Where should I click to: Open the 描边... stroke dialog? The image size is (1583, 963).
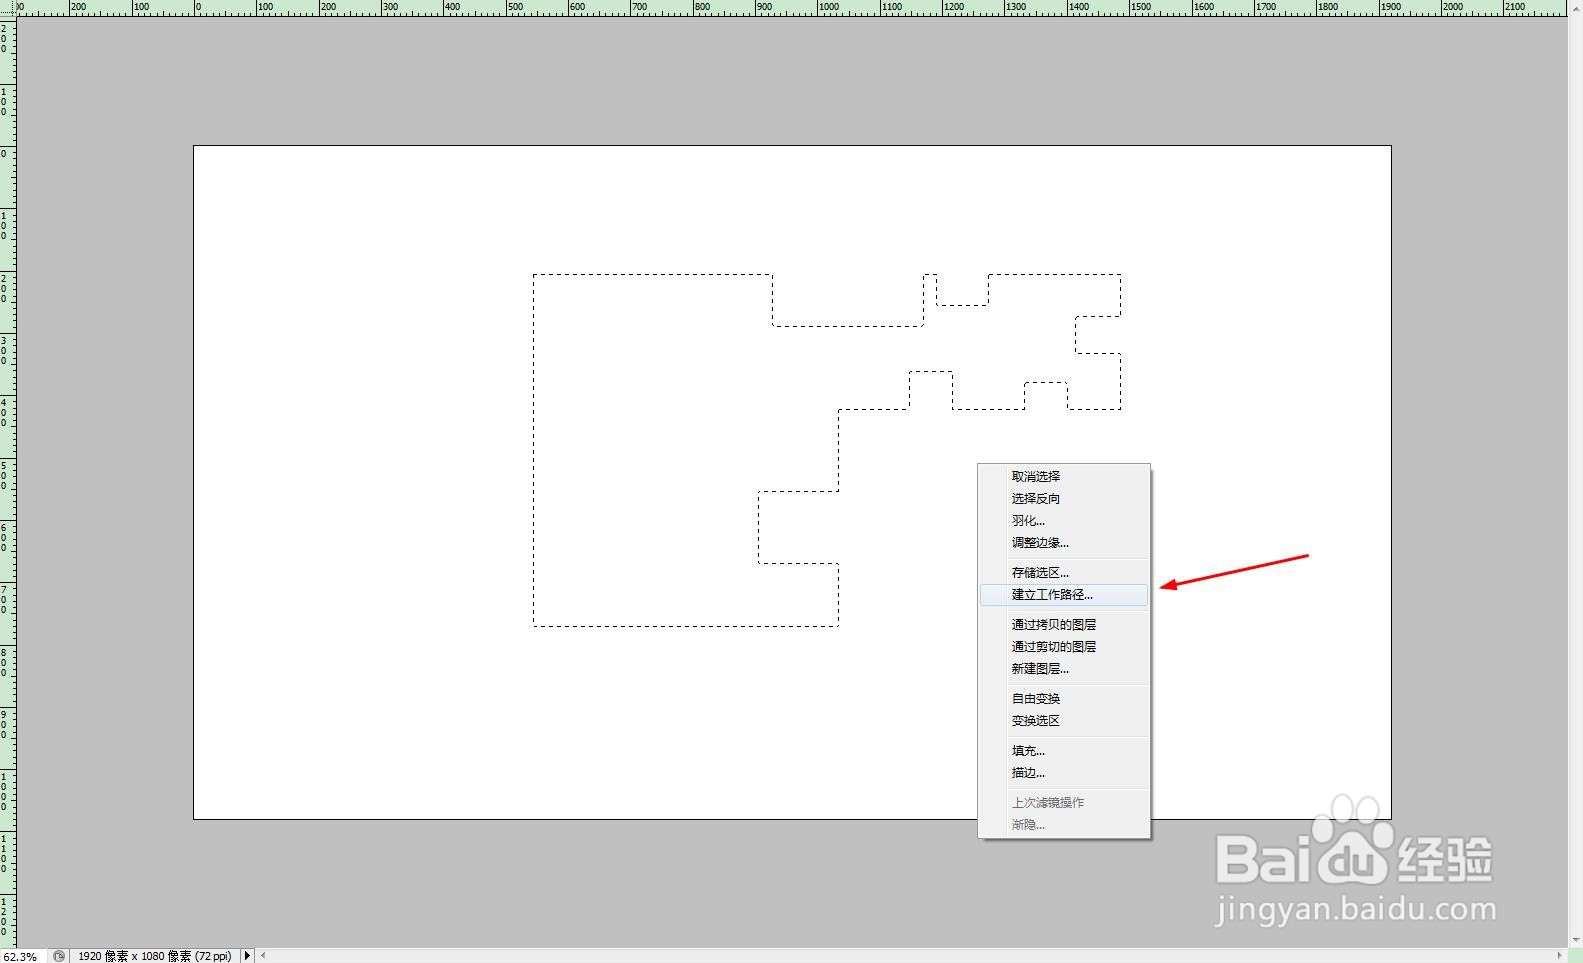click(x=1064, y=773)
